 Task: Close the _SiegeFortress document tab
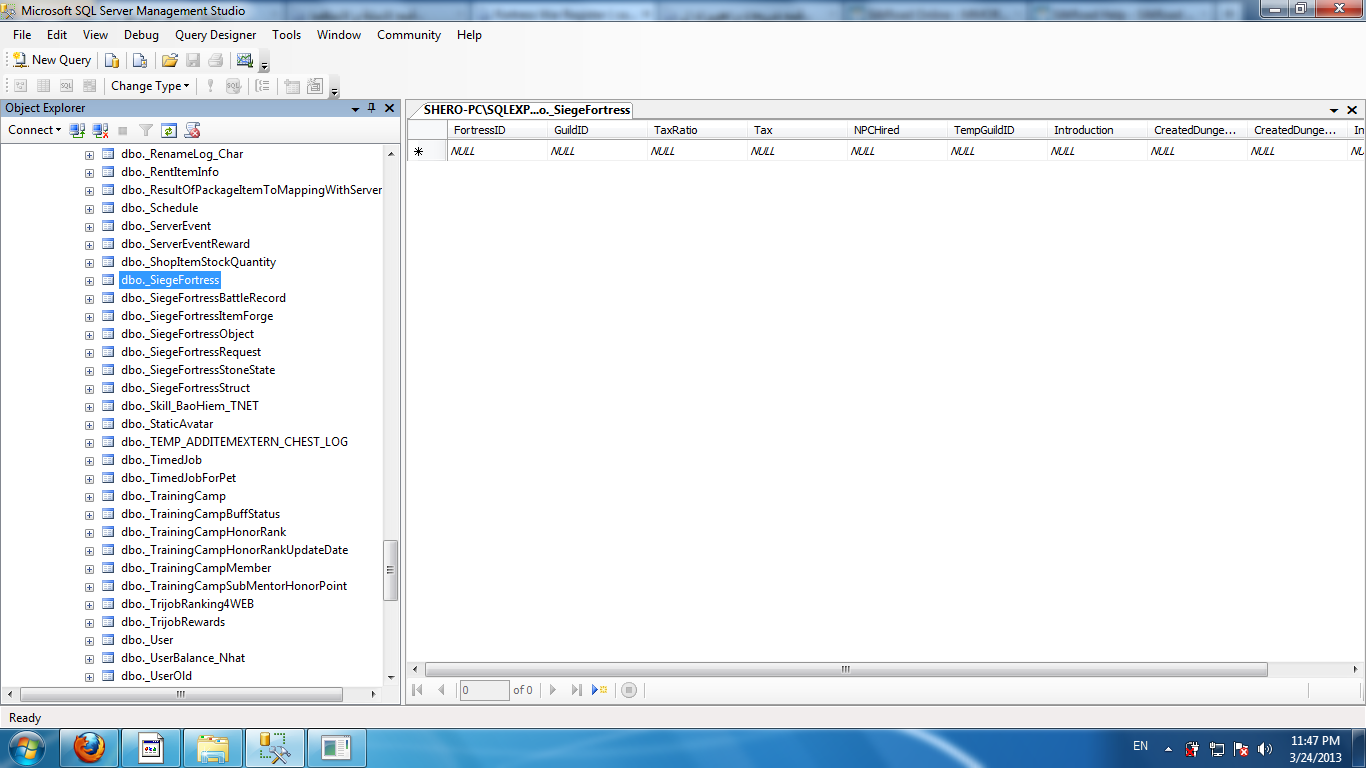coord(1352,110)
